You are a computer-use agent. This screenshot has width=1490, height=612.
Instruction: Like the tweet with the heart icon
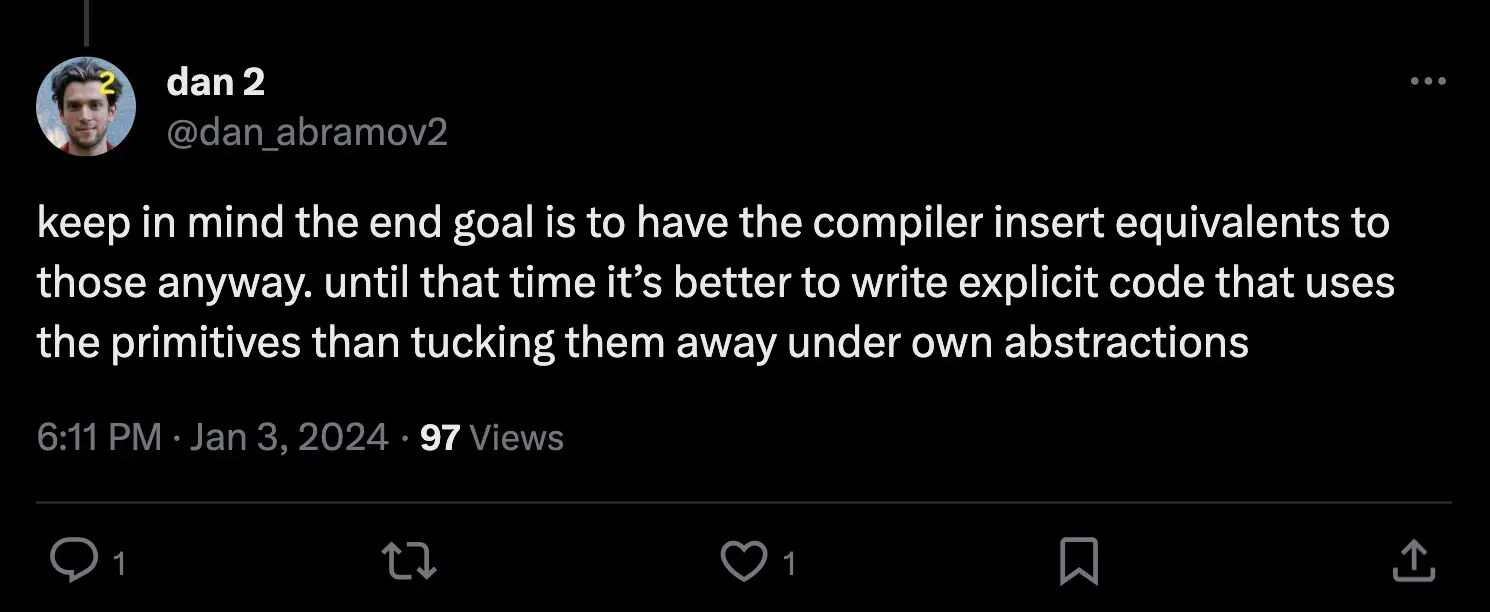click(x=743, y=562)
